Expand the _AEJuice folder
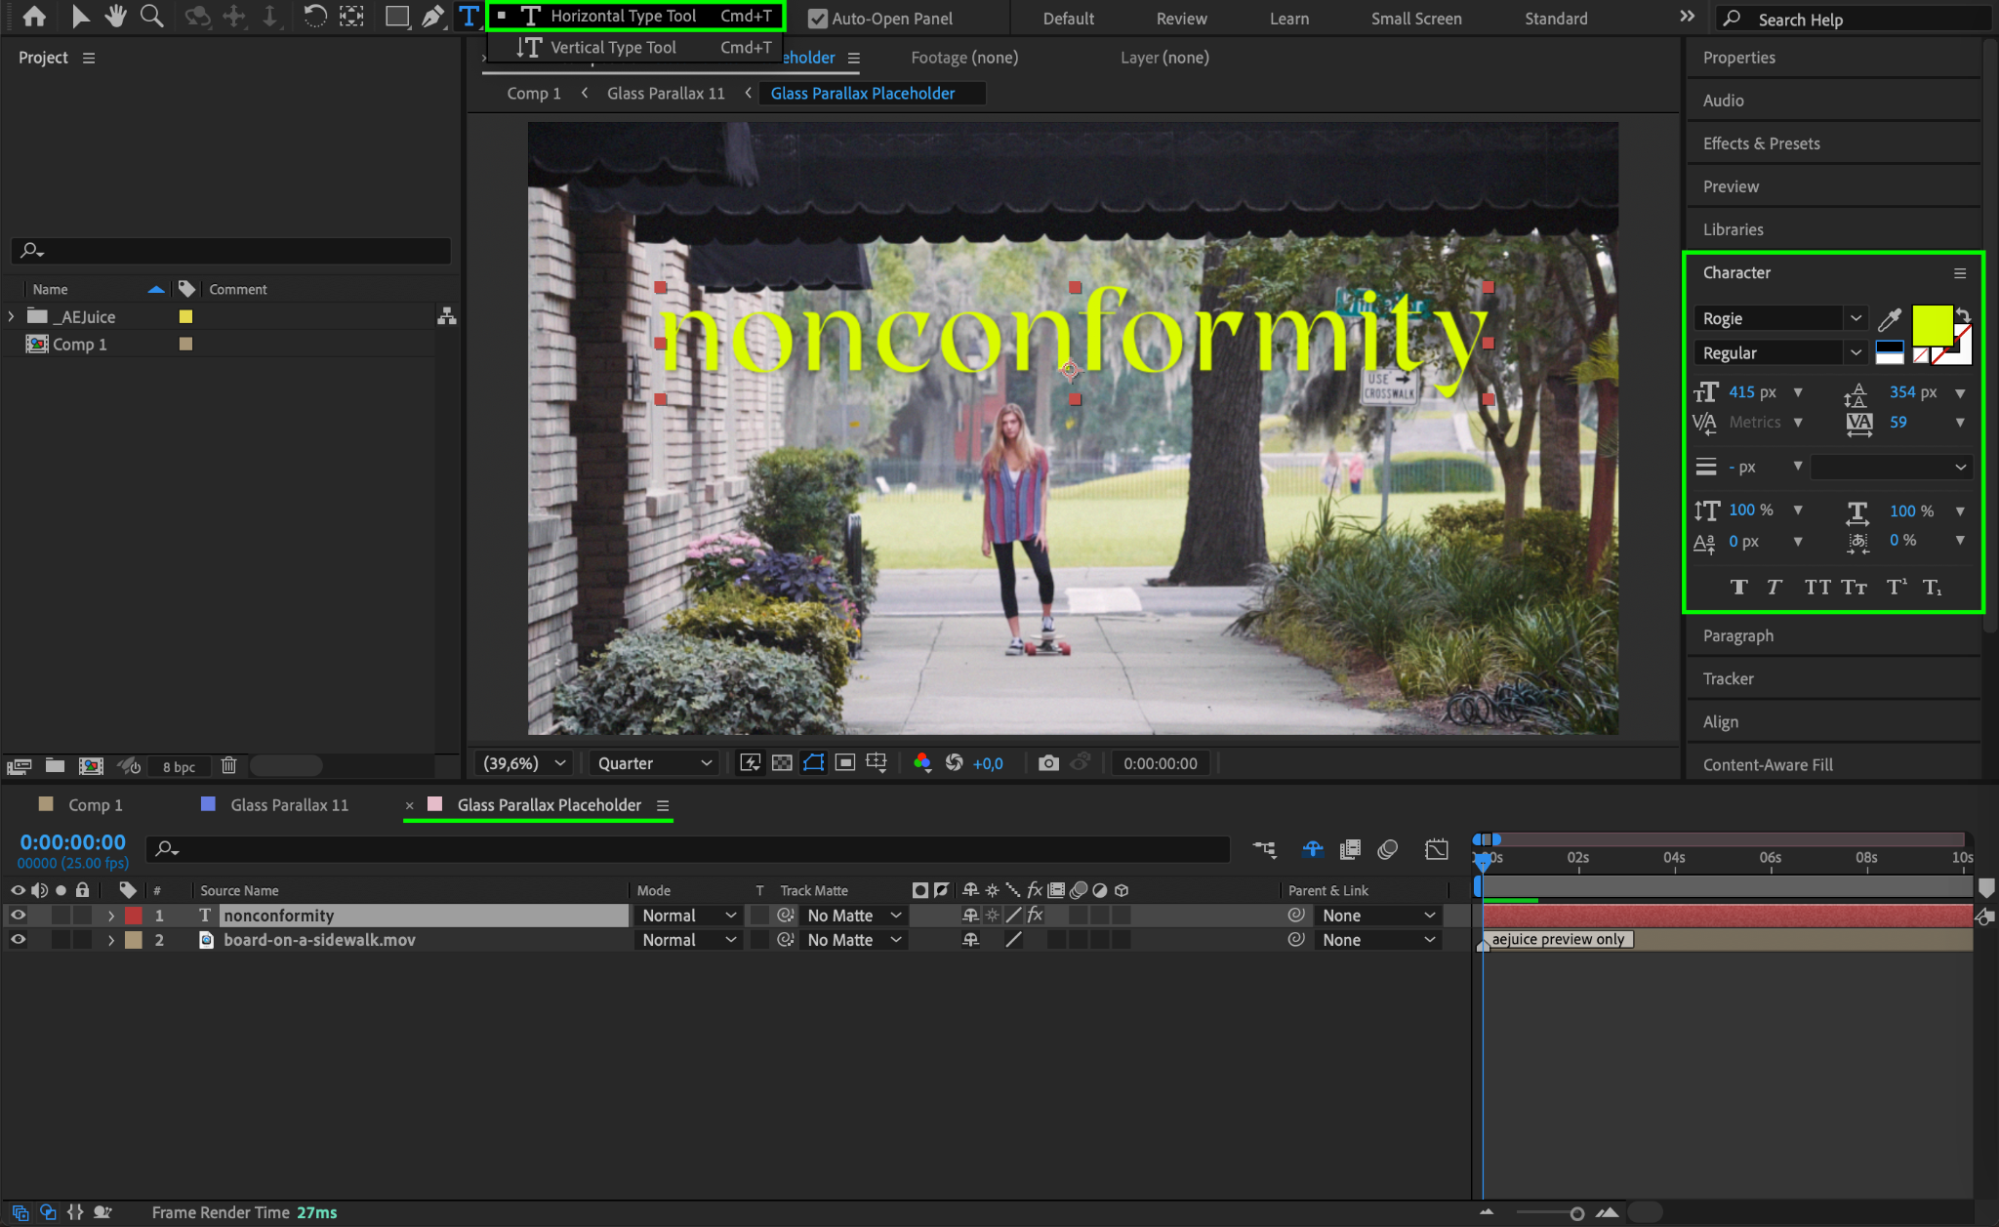This screenshot has height=1227, width=1999. click(x=11, y=317)
